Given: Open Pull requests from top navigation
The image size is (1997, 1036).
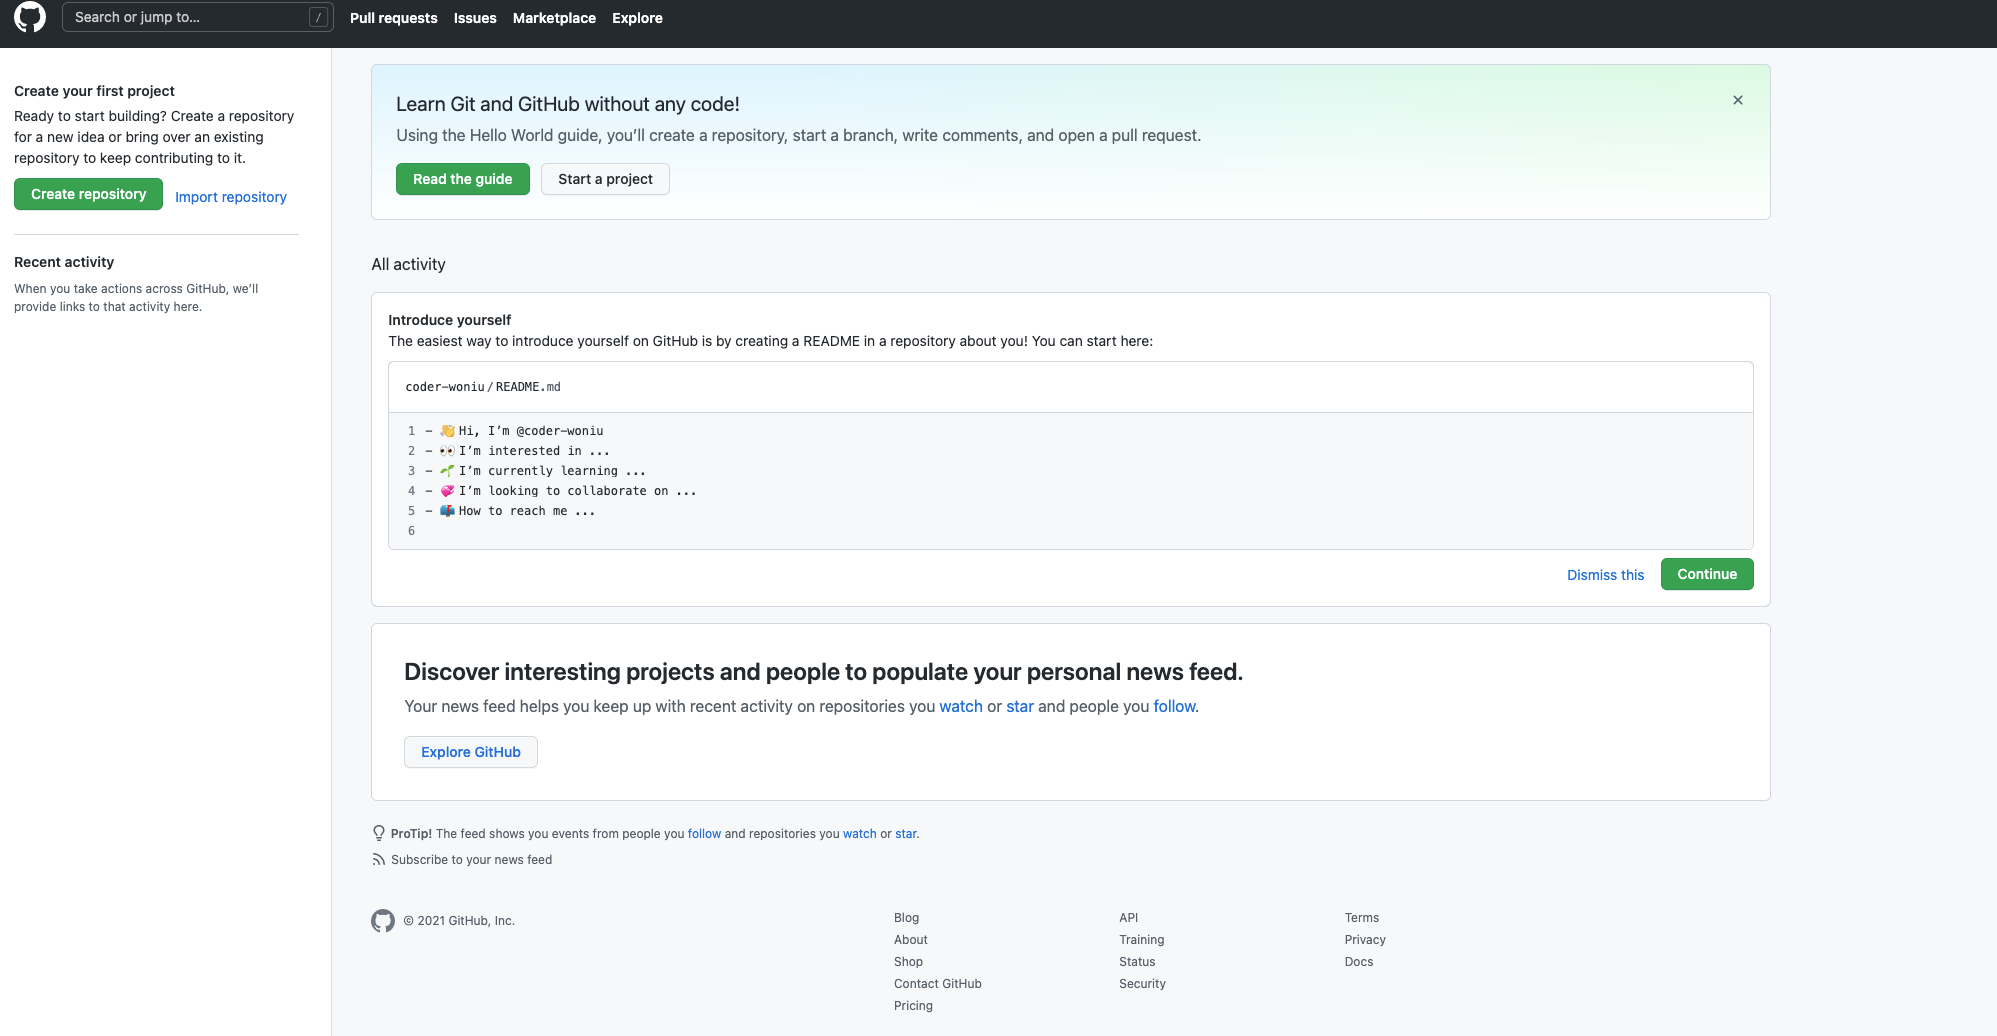Looking at the screenshot, I should [x=393, y=18].
